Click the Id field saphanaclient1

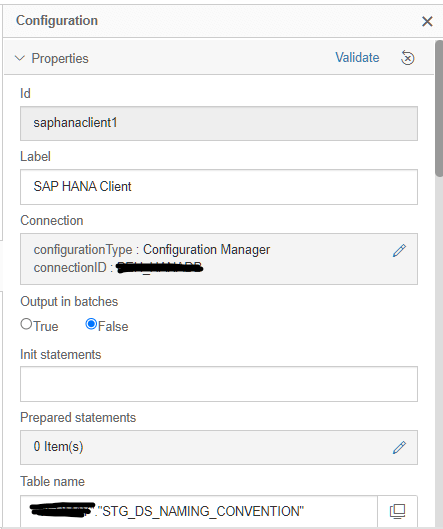[219, 123]
